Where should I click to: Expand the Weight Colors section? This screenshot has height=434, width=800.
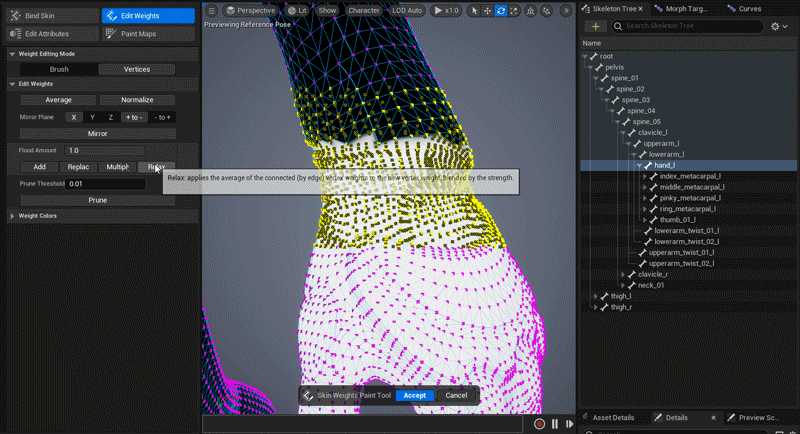point(13,216)
